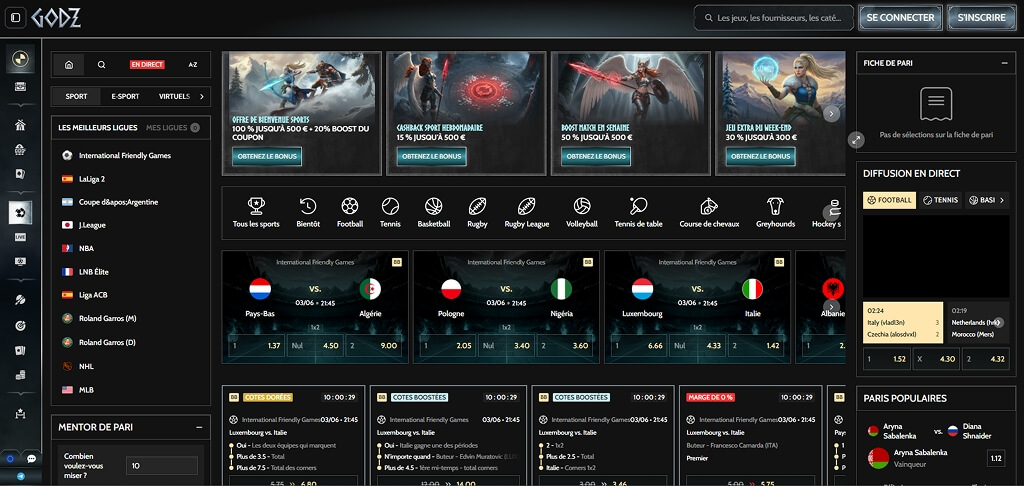This screenshot has width=1024, height=486.
Task: Select 1.12 odds for Aryna Sabalenka
Action: (996, 459)
